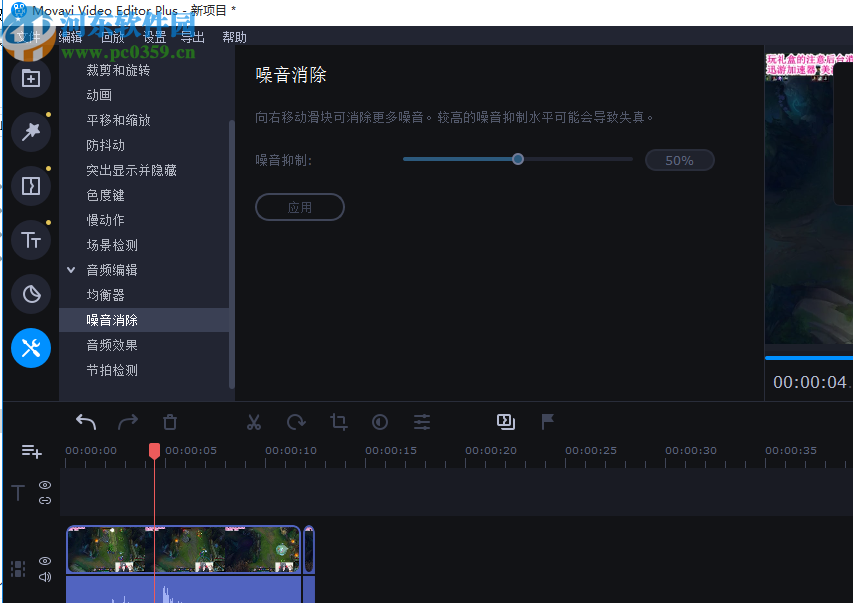The width and height of the screenshot is (853, 603).
Task: Select the Split tool (scissors icon)
Action: tap(253, 421)
